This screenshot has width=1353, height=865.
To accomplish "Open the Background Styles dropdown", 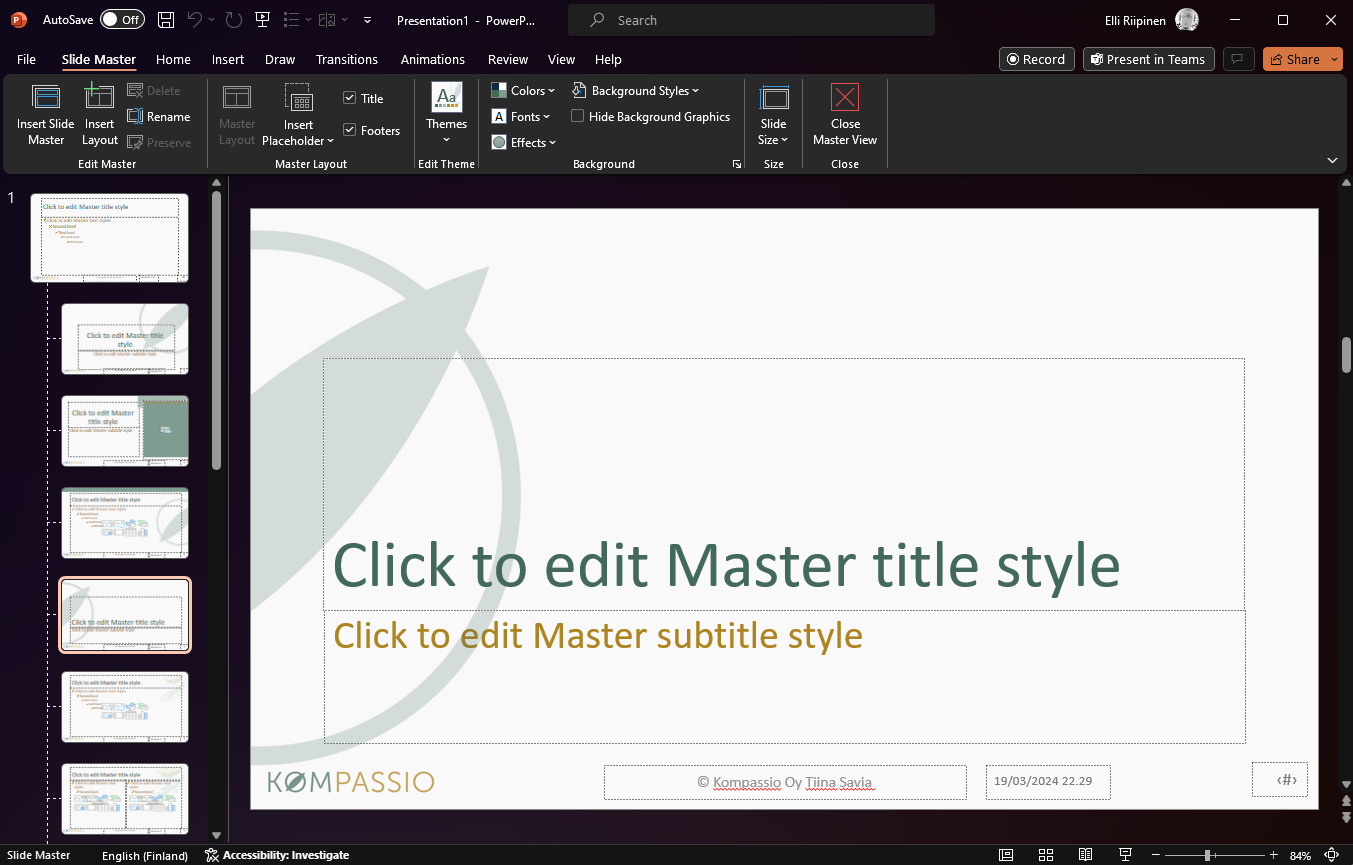I will coord(636,90).
